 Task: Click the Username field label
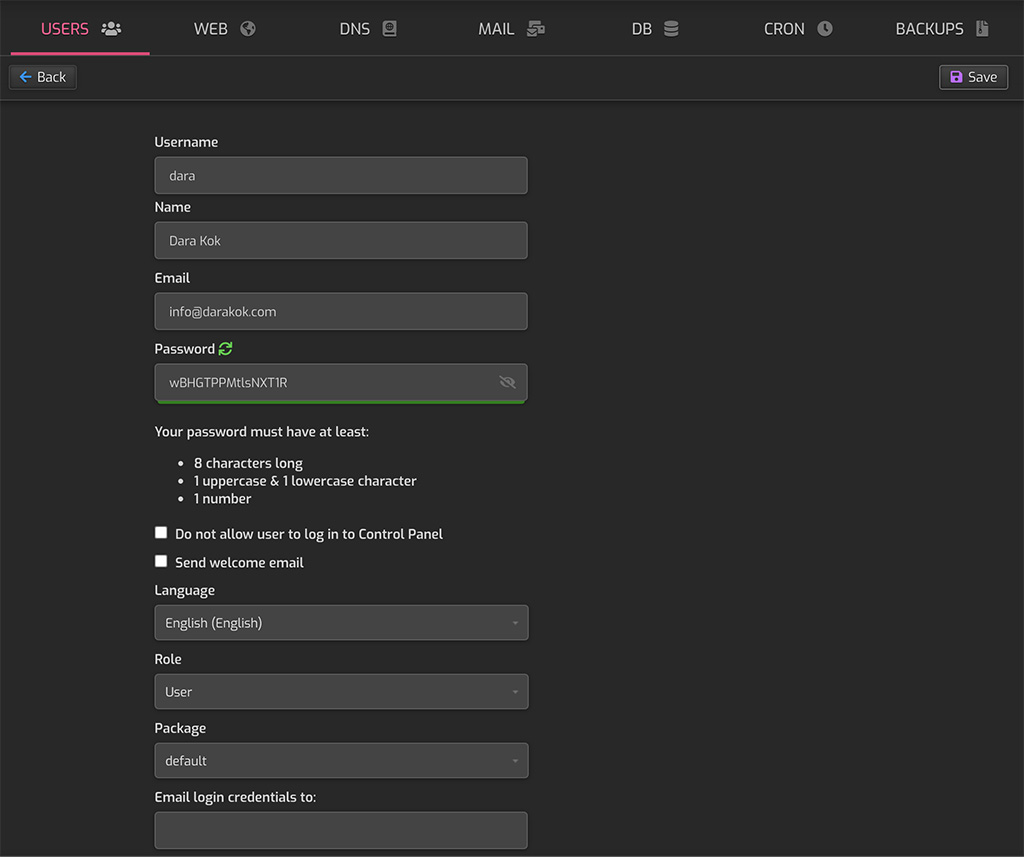(x=186, y=142)
